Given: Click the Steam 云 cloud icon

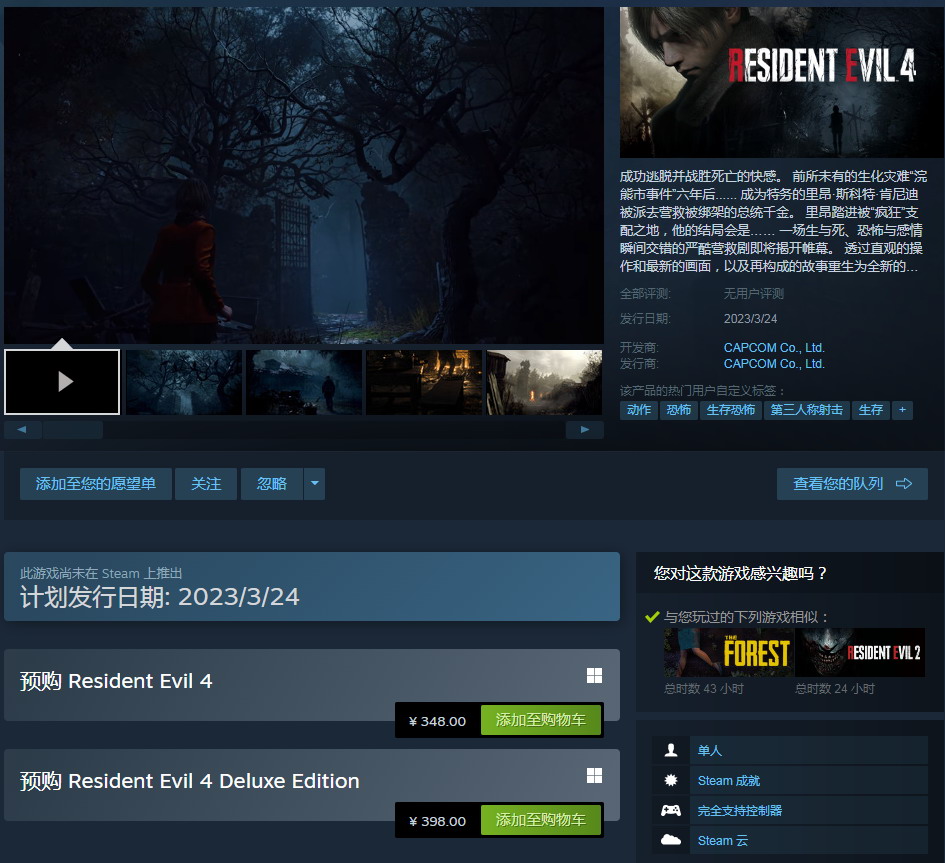Looking at the screenshot, I should pyautogui.click(x=671, y=840).
